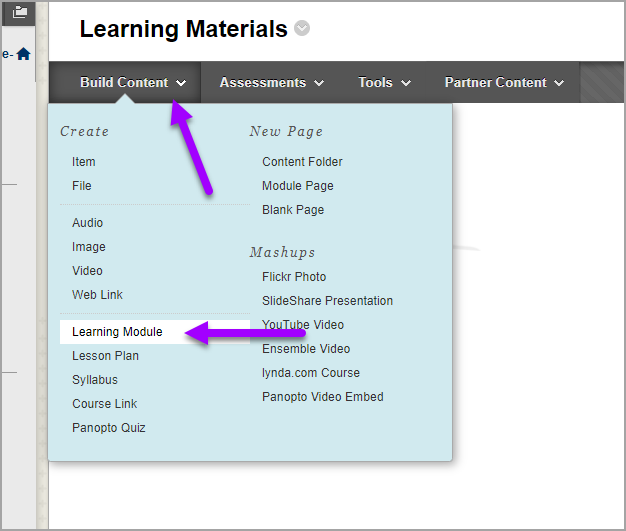Screen dimensions: 626x531
Task: Choose SlideShare Presentation mashup
Action: [327, 301]
